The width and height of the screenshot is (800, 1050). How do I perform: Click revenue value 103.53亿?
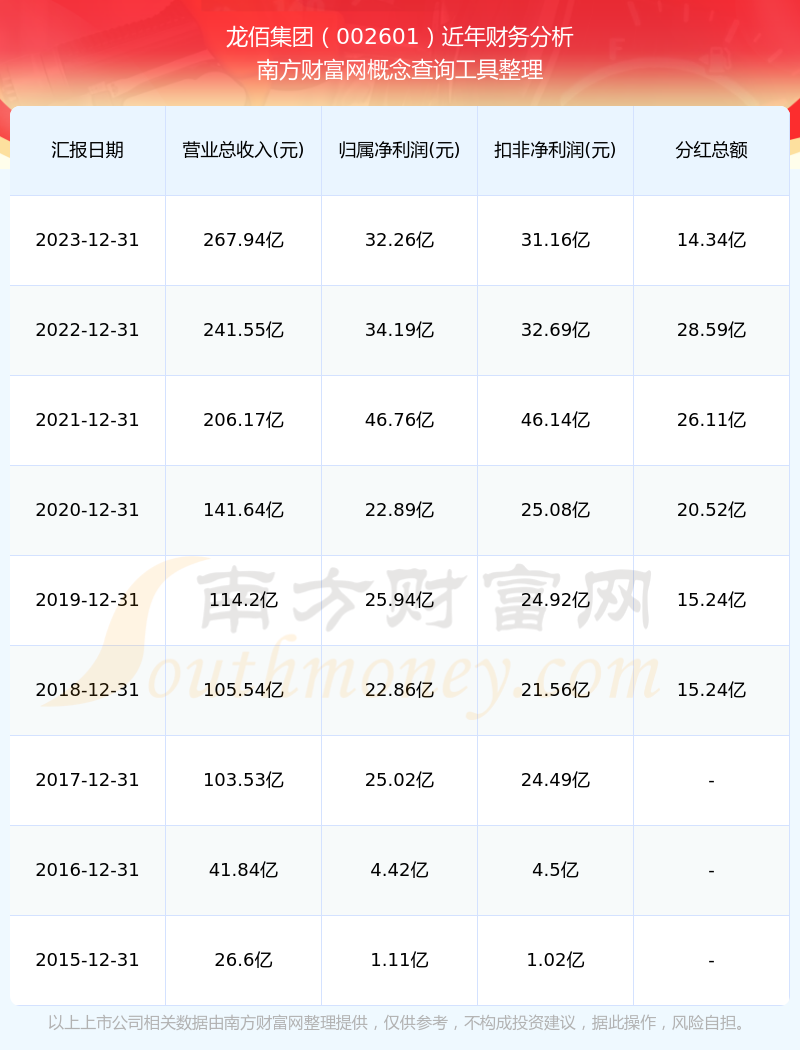click(244, 780)
